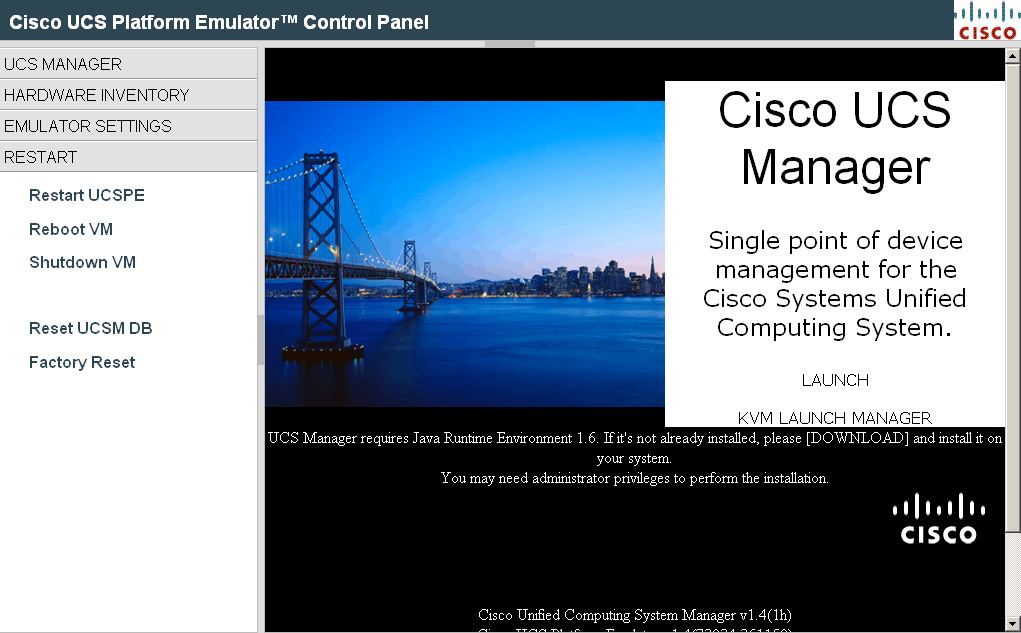Click the [DOWNLOAD] Java runtime link
The height and width of the screenshot is (633, 1021).
point(858,438)
